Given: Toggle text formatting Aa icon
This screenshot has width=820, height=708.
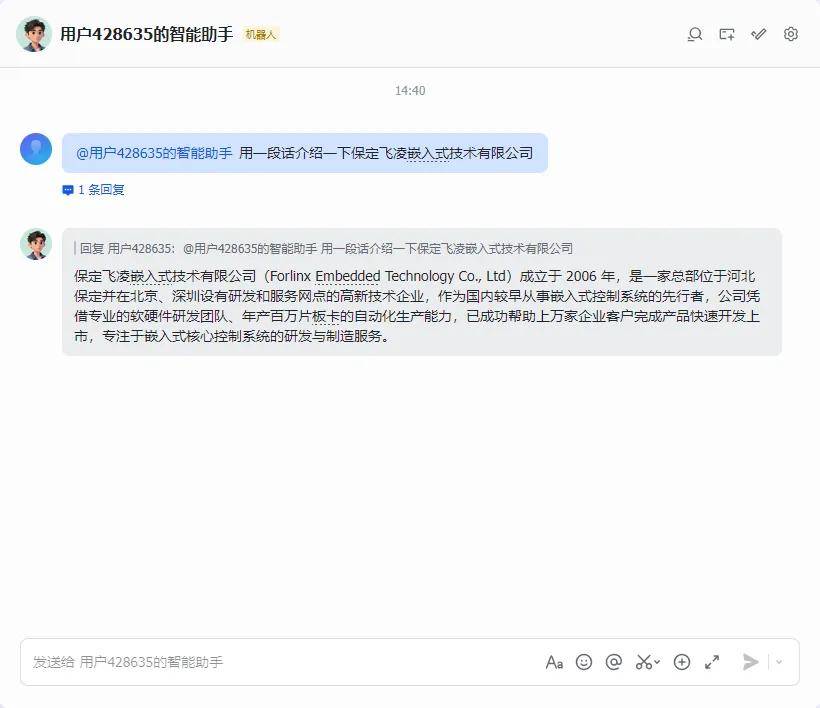Looking at the screenshot, I should tap(554, 662).
